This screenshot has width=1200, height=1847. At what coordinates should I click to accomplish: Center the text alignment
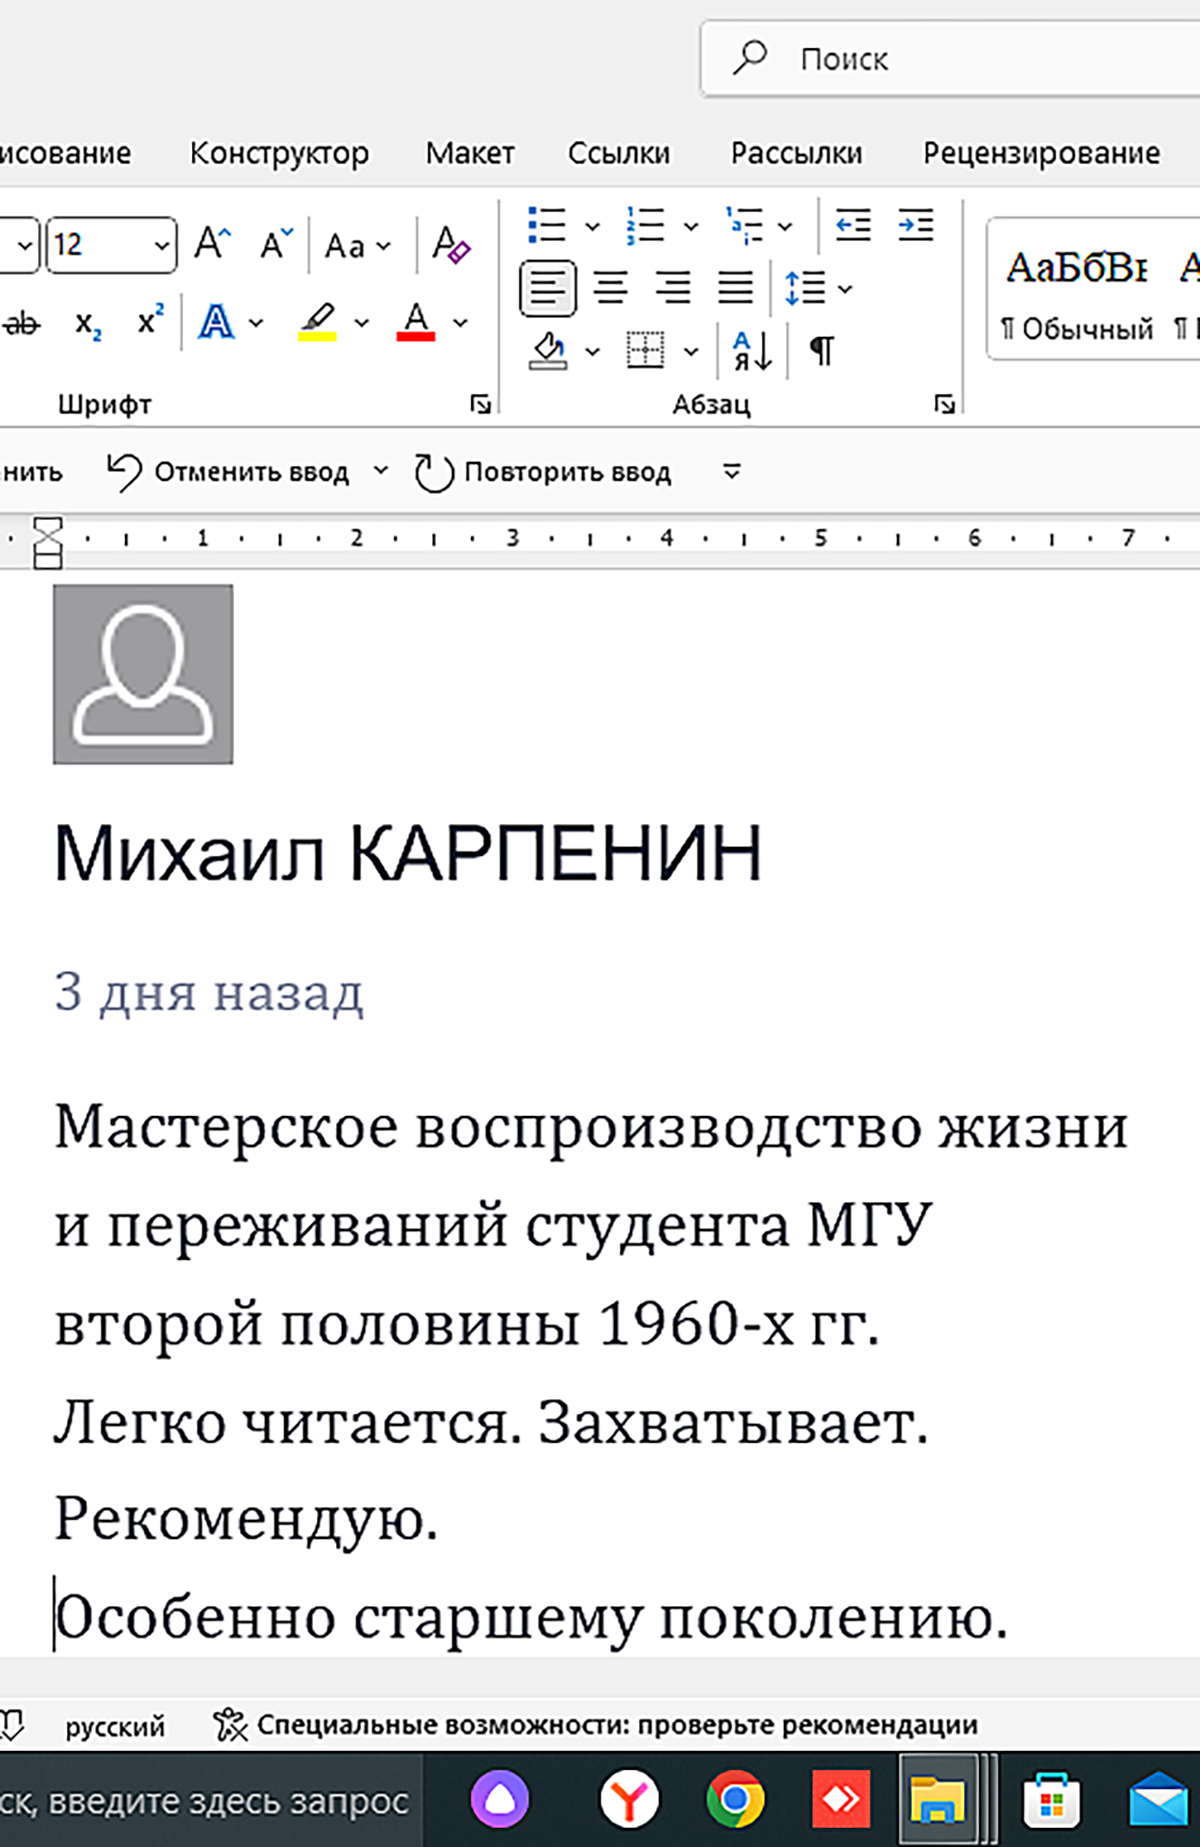(x=611, y=289)
